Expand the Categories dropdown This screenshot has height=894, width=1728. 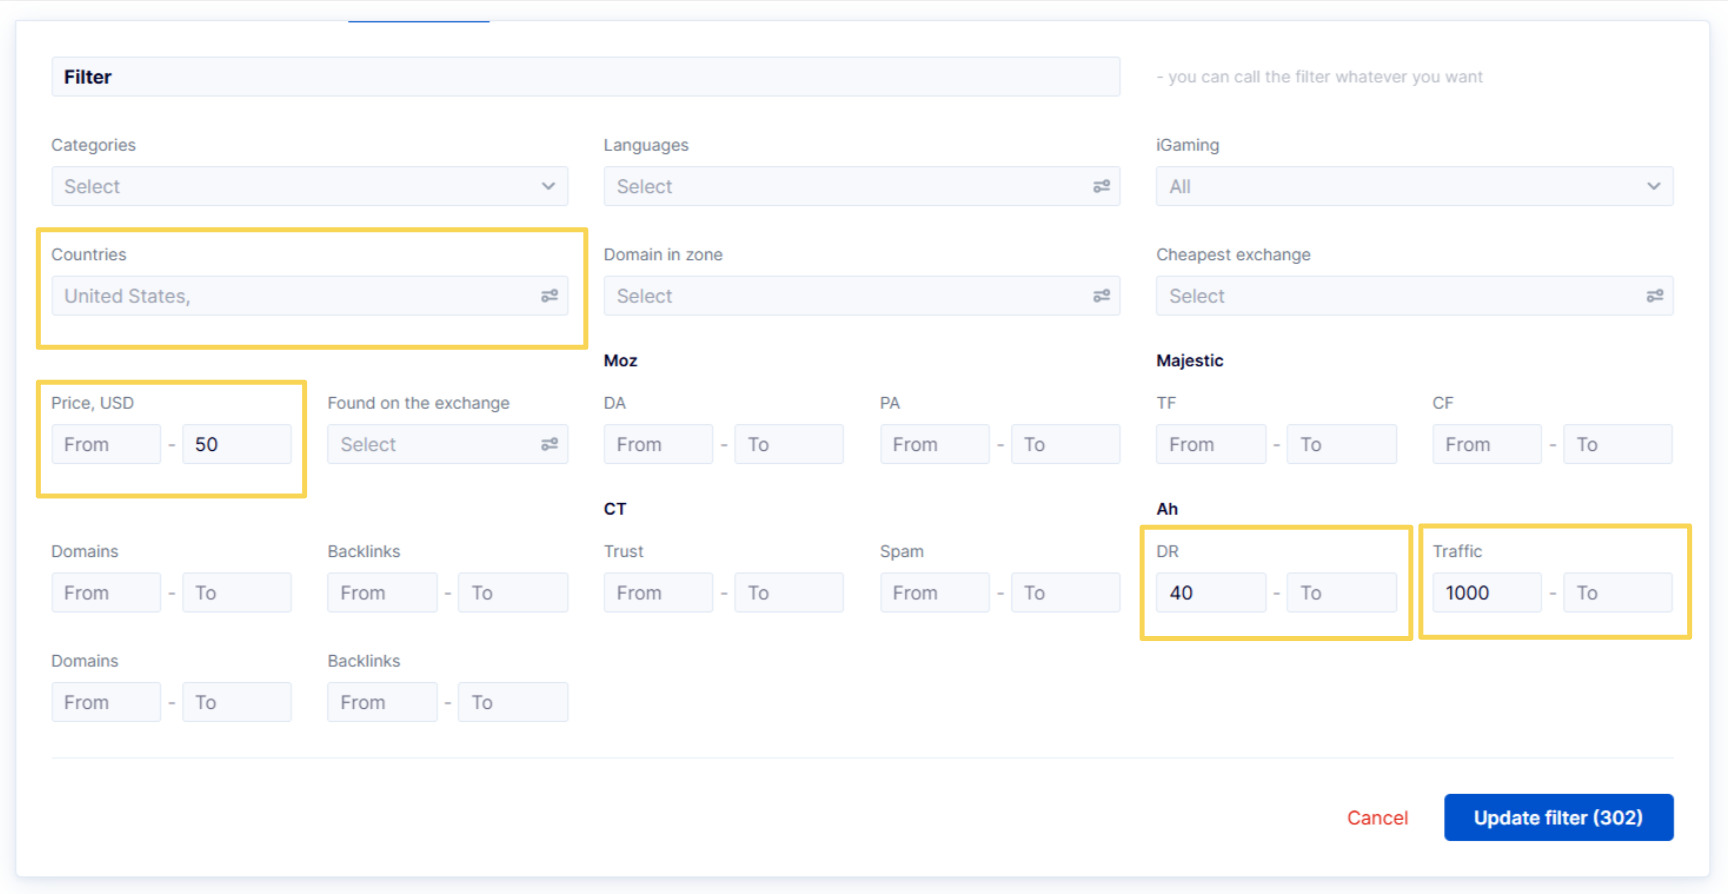point(309,187)
